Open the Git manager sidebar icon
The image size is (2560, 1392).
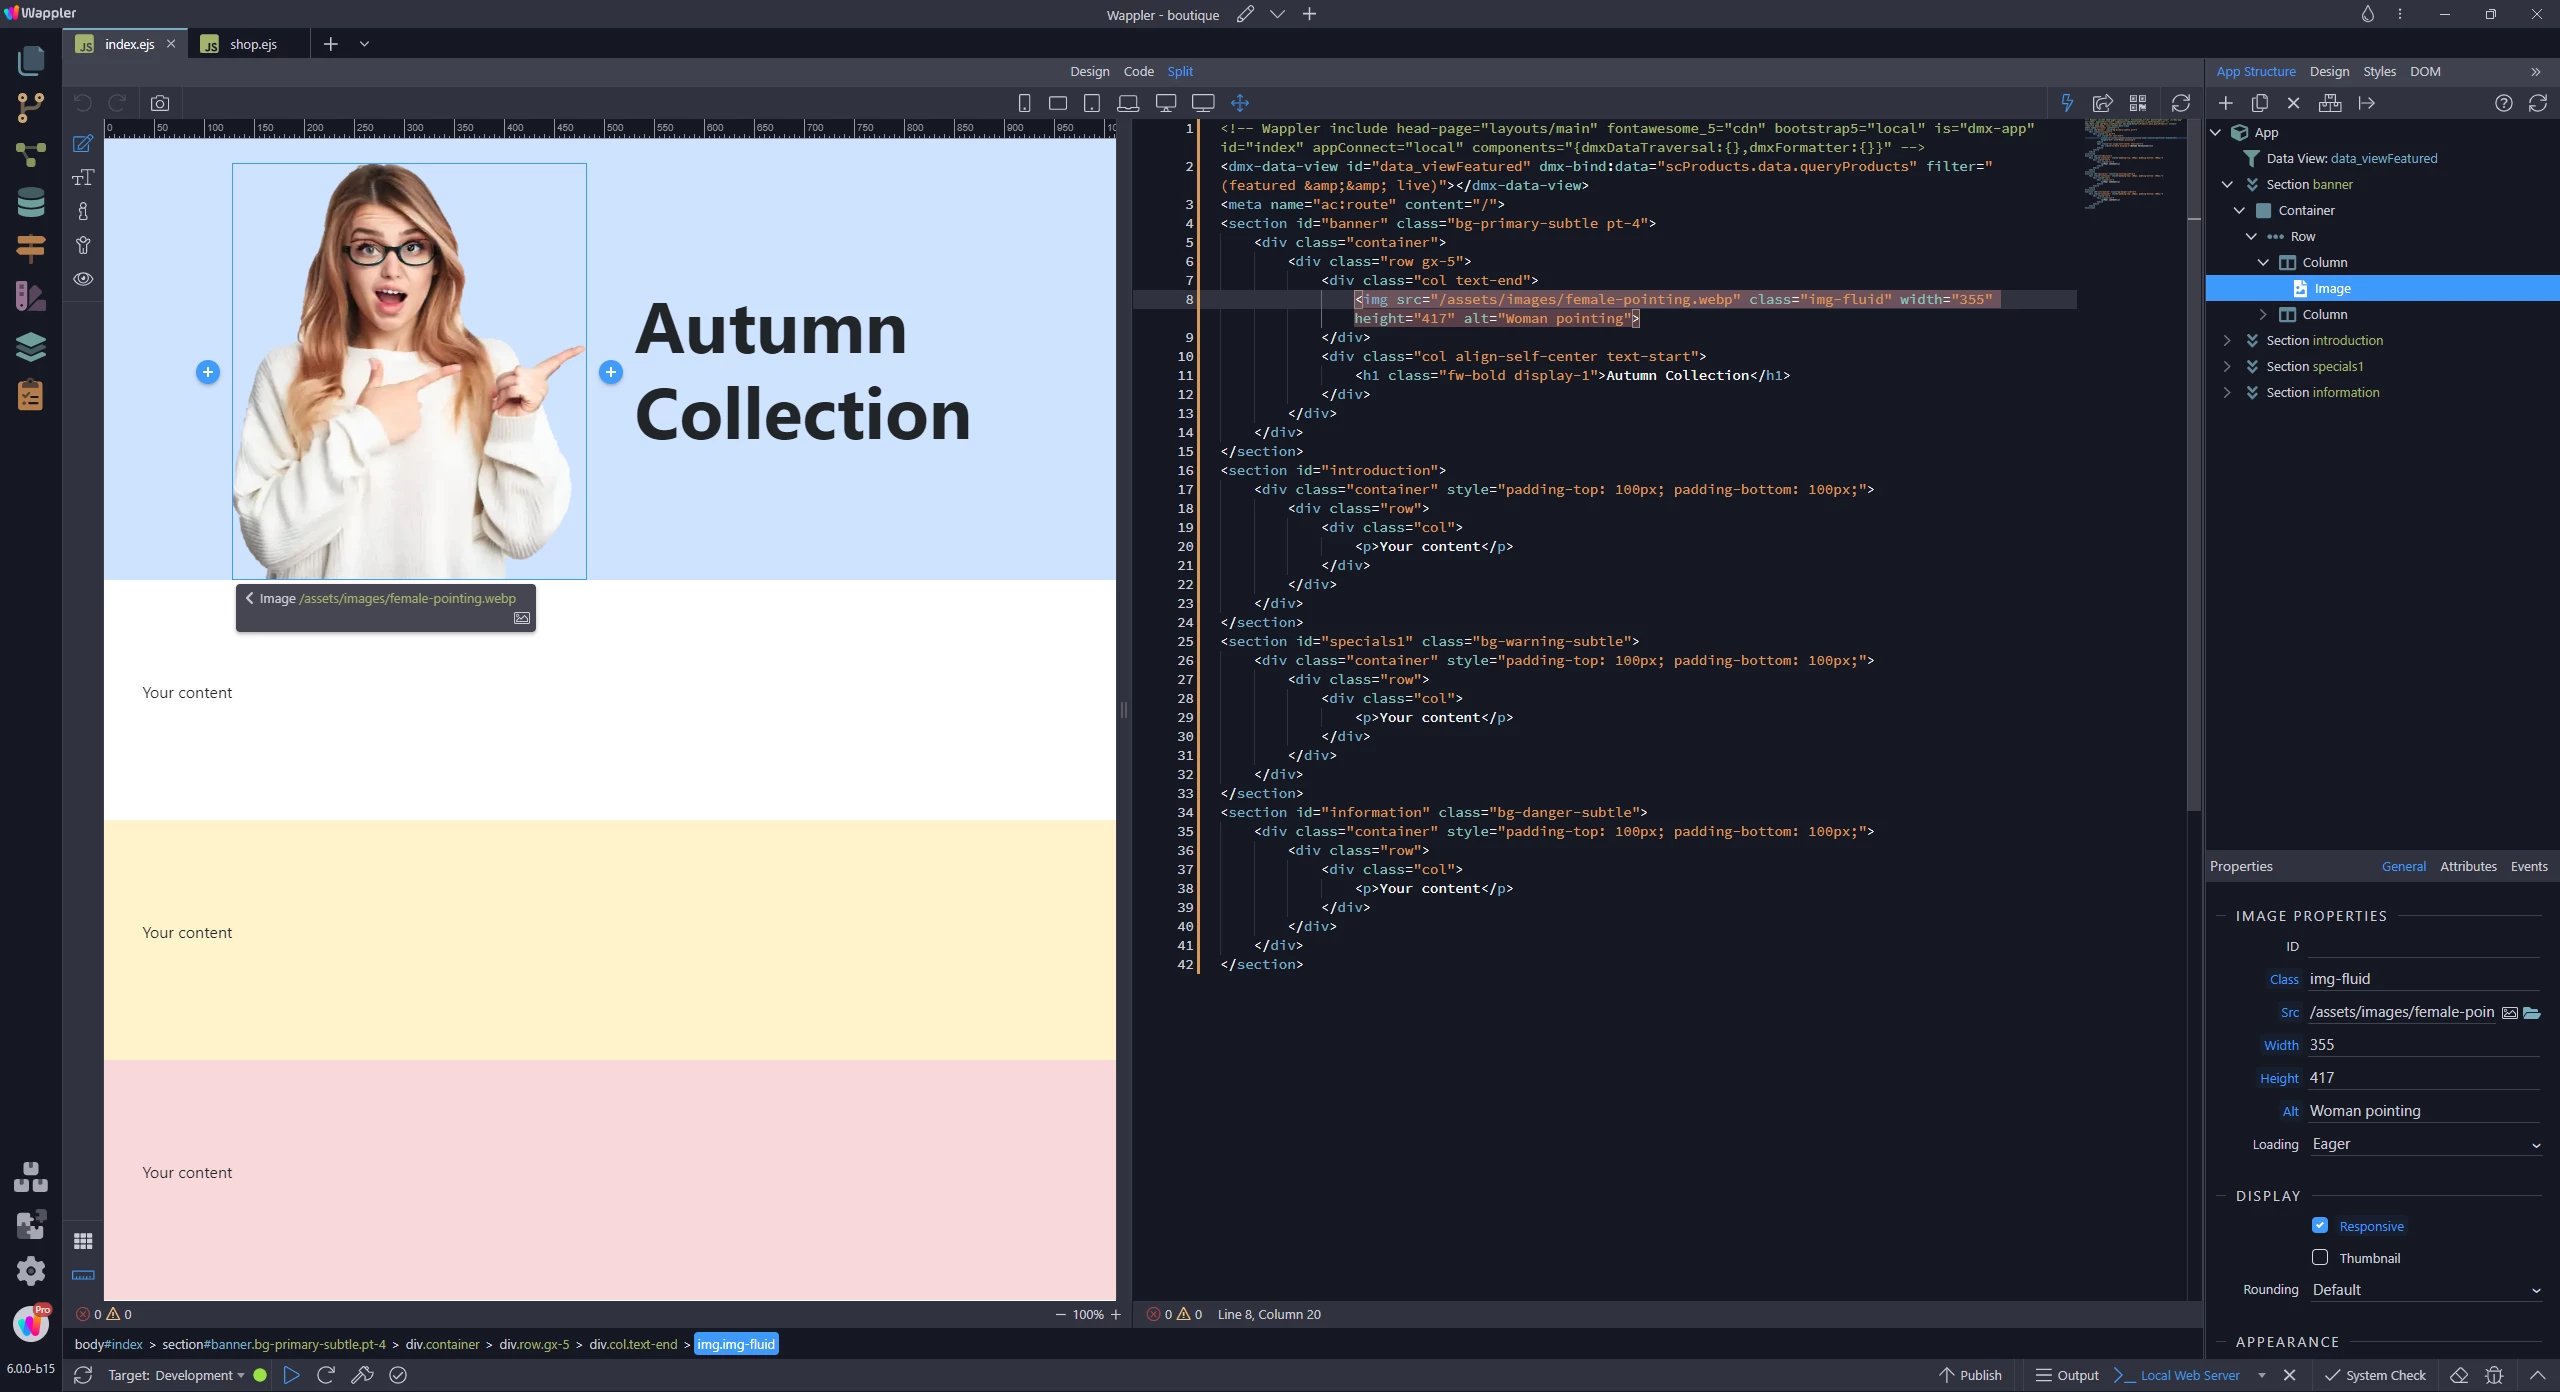tap(30, 106)
